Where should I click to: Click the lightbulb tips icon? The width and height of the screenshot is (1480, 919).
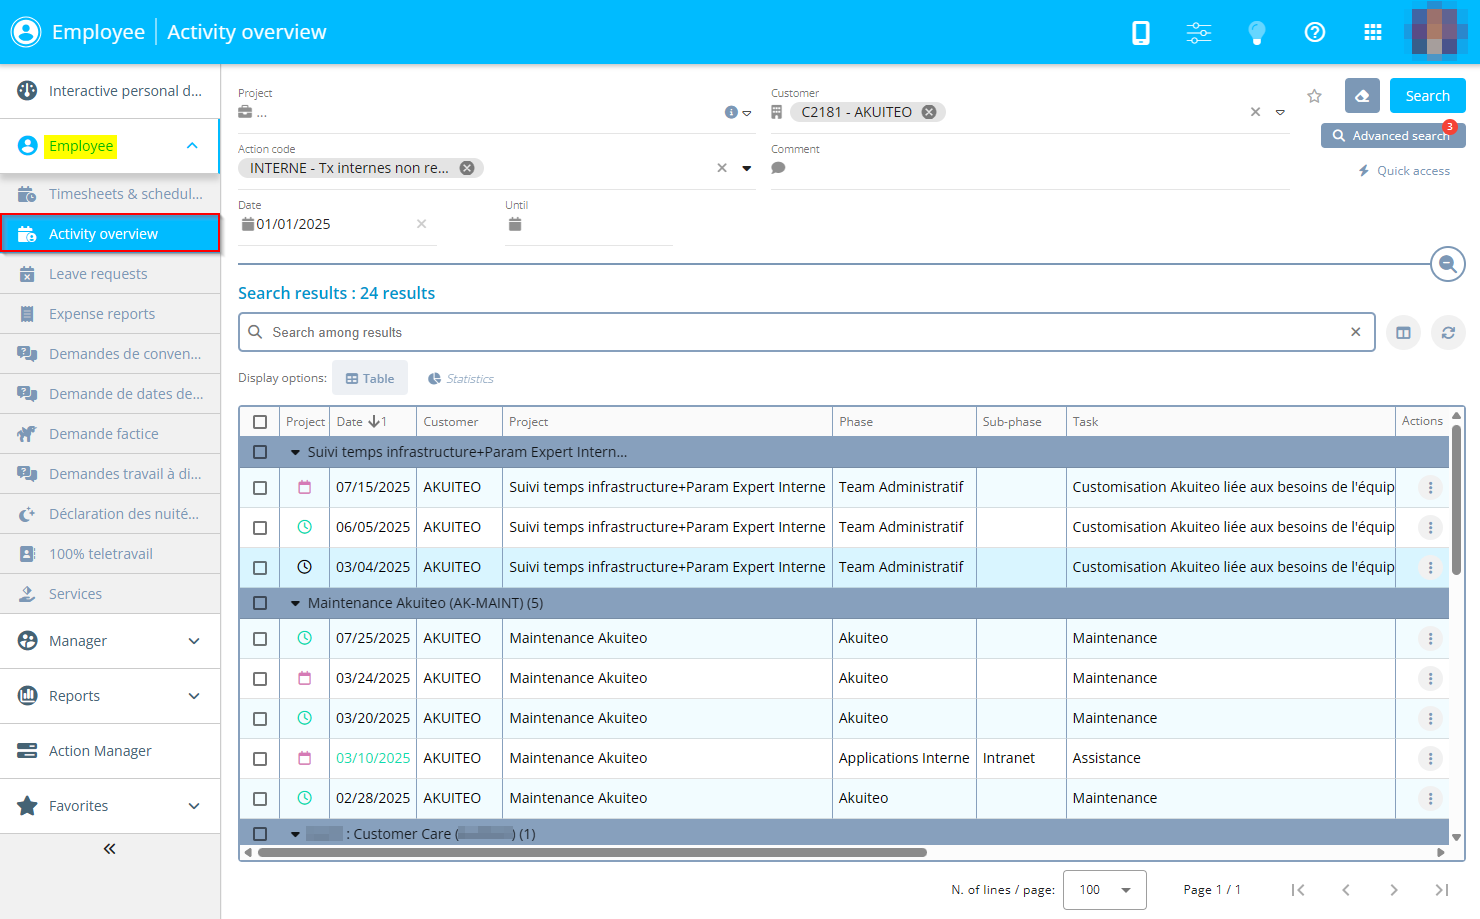tap(1257, 33)
